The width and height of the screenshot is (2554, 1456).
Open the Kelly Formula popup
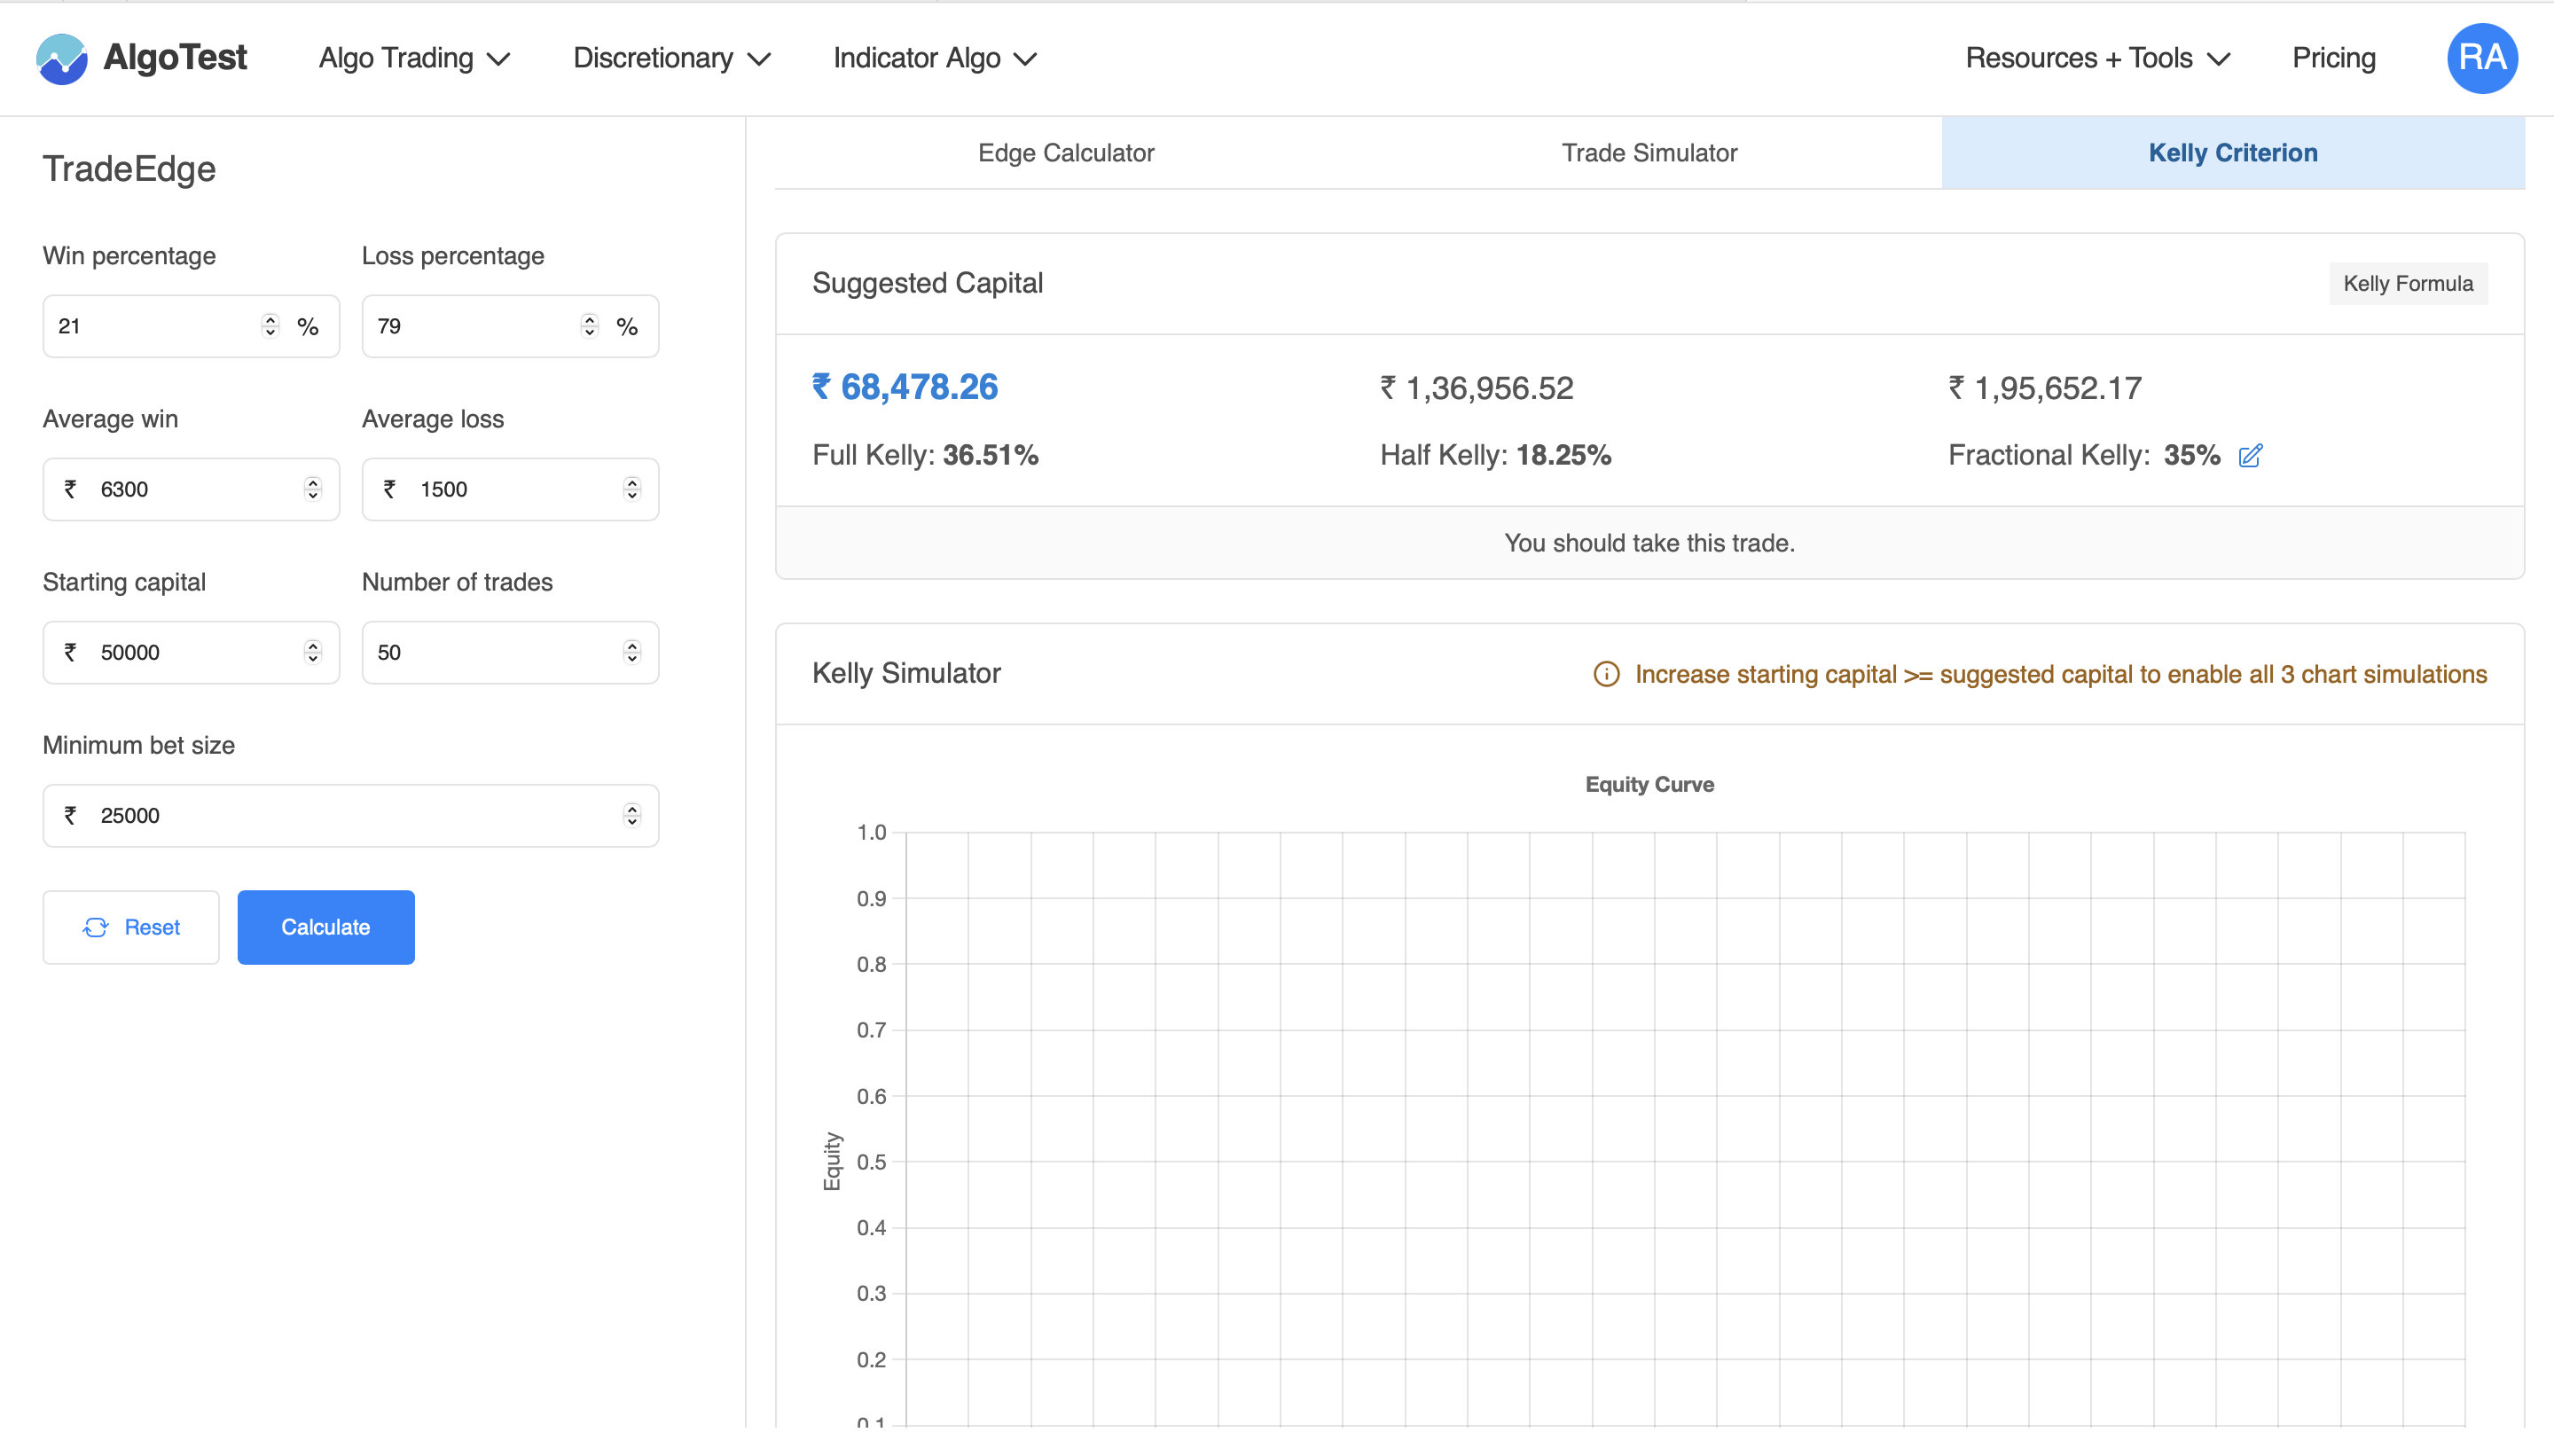click(x=2406, y=283)
